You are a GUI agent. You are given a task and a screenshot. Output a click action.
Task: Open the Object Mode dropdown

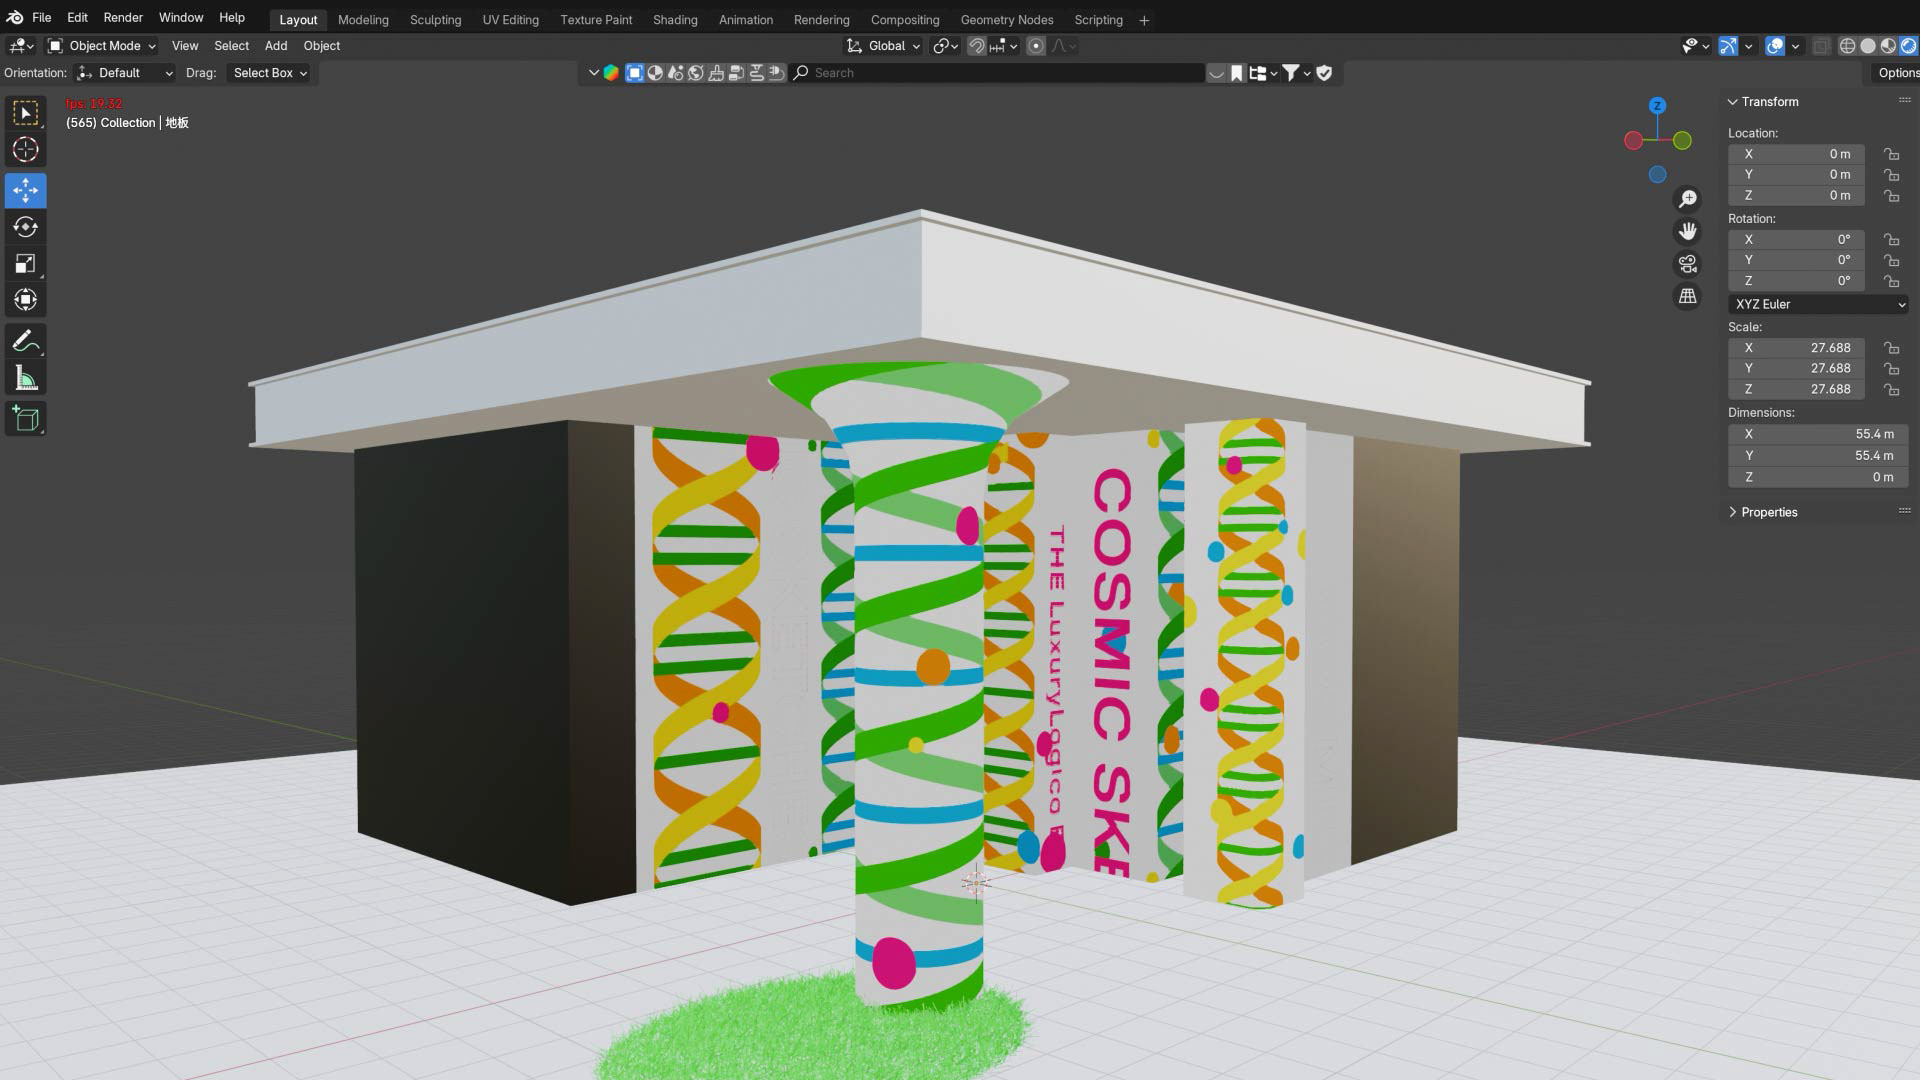click(102, 46)
